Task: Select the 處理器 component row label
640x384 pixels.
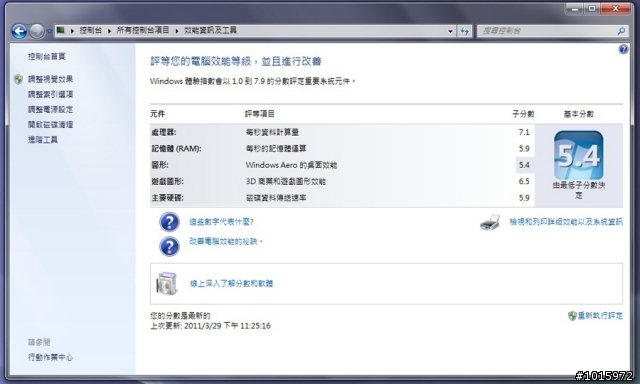Action: 164,132
